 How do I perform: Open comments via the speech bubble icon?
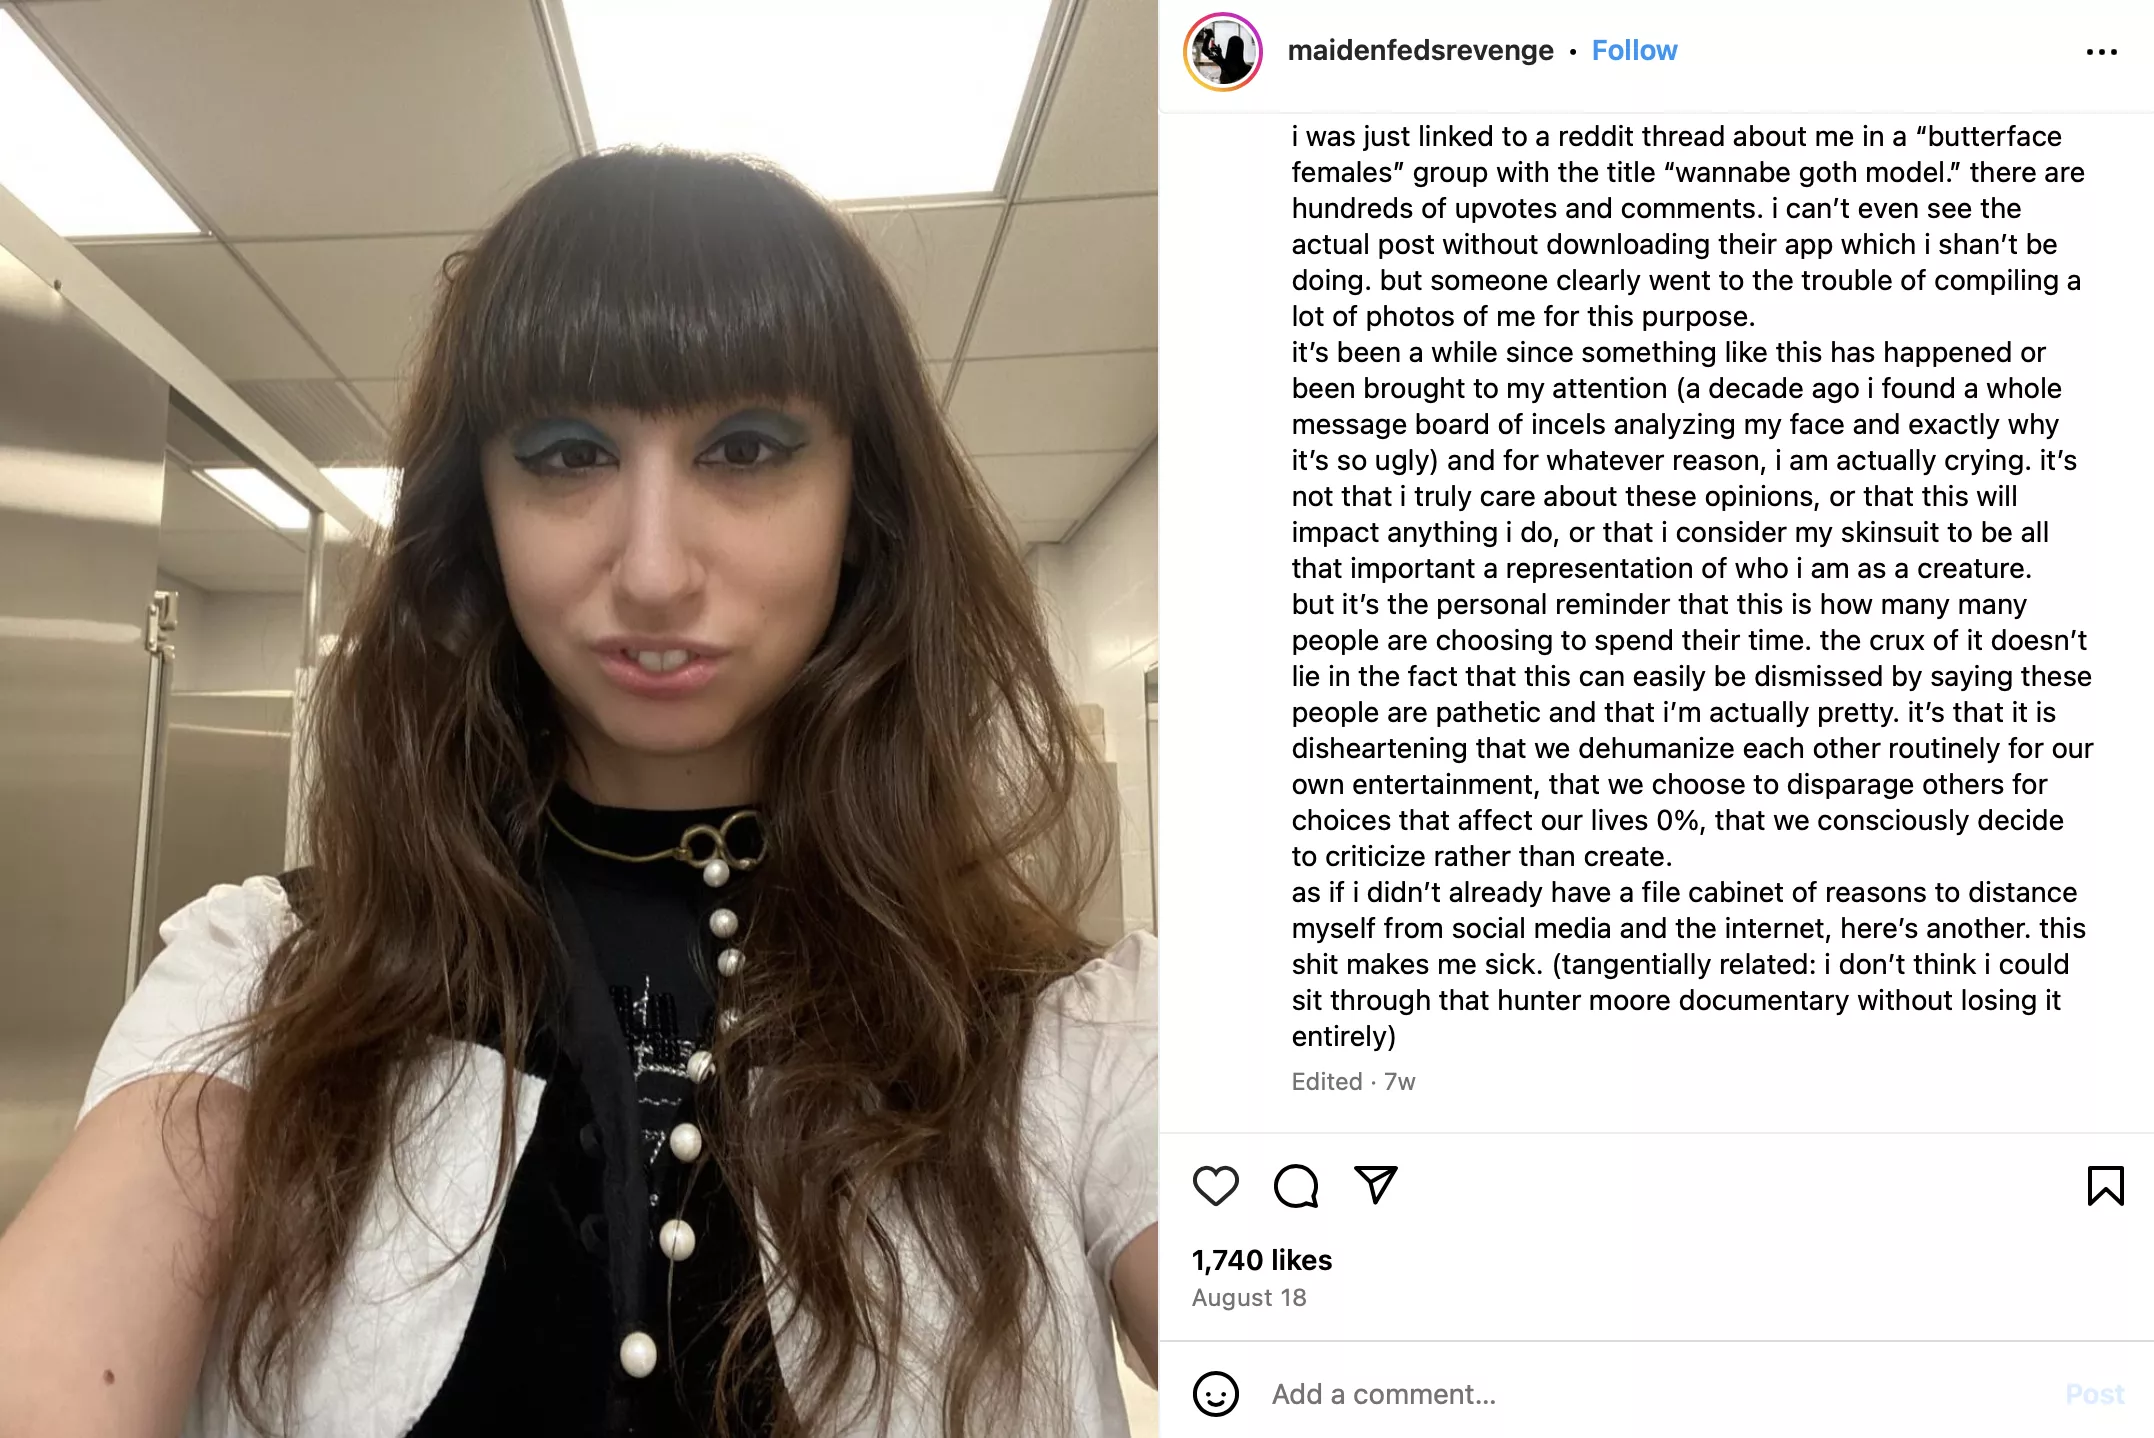click(1296, 1186)
